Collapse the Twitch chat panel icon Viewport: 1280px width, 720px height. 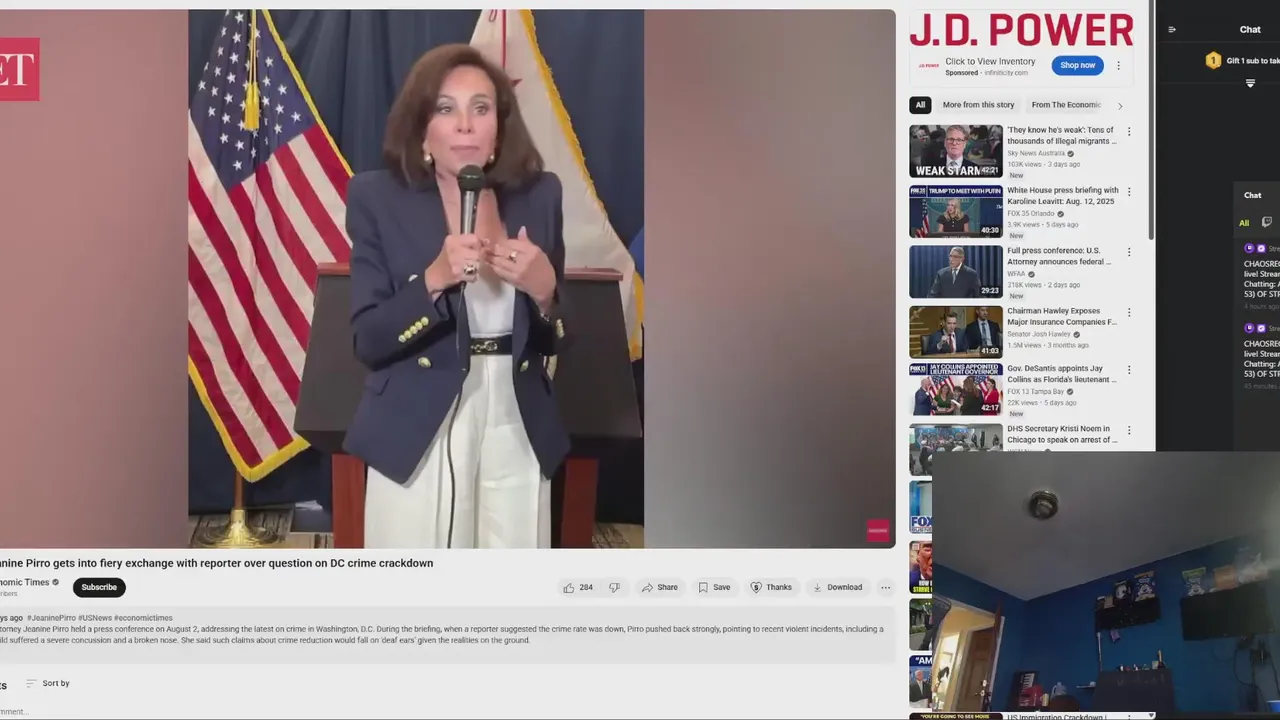pyautogui.click(x=1172, y=30)
